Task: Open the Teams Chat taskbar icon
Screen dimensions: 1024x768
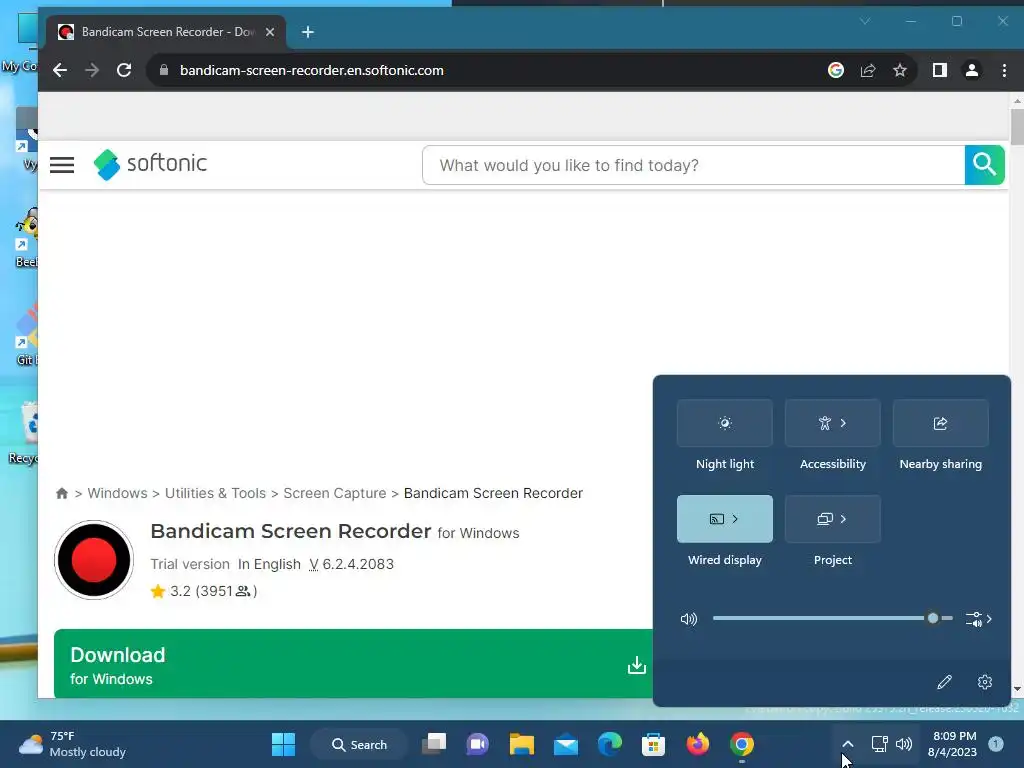Action: 477,744
